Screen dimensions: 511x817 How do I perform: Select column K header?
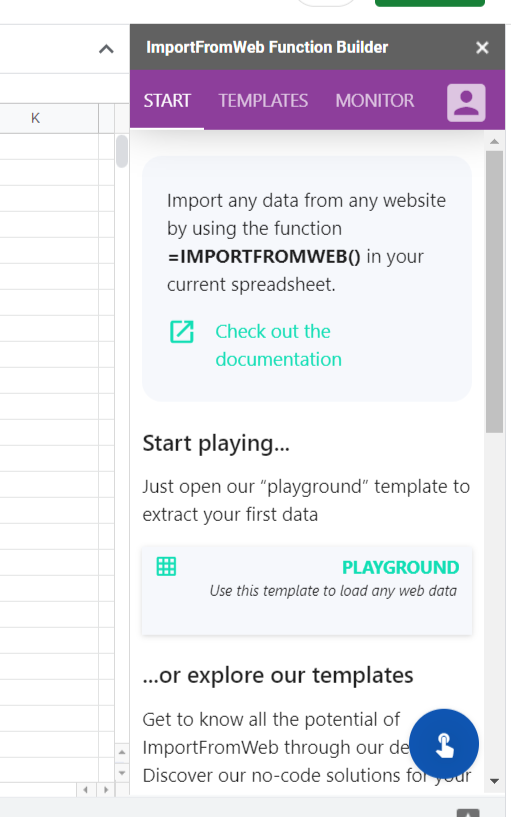click(35, 118)
